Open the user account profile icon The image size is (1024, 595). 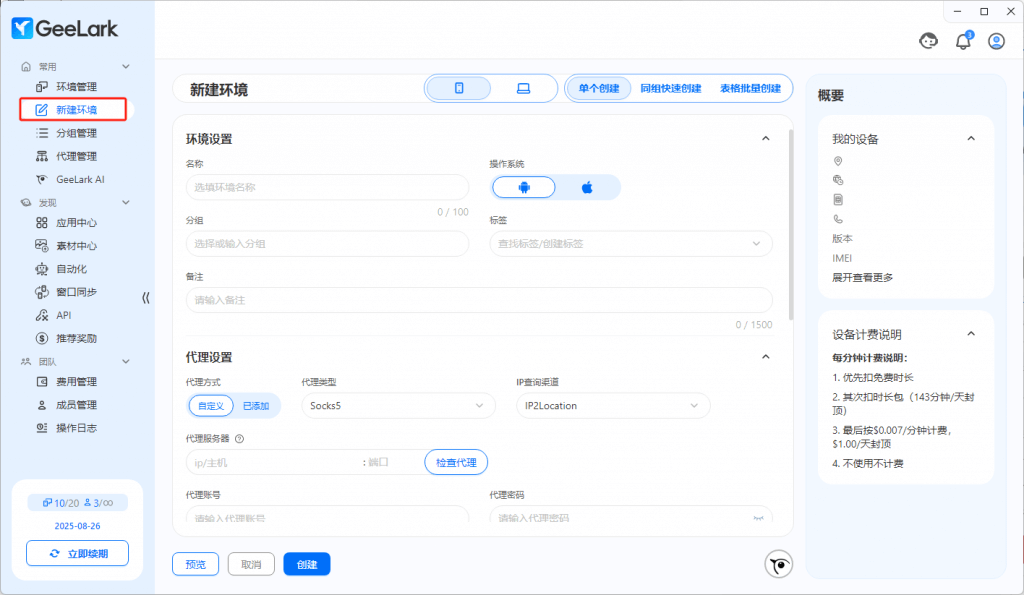[x=996, y=41]
